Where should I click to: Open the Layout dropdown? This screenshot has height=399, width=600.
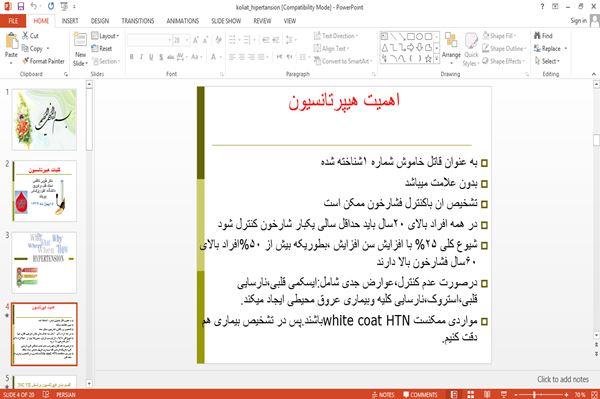click(x=105, y=36)
